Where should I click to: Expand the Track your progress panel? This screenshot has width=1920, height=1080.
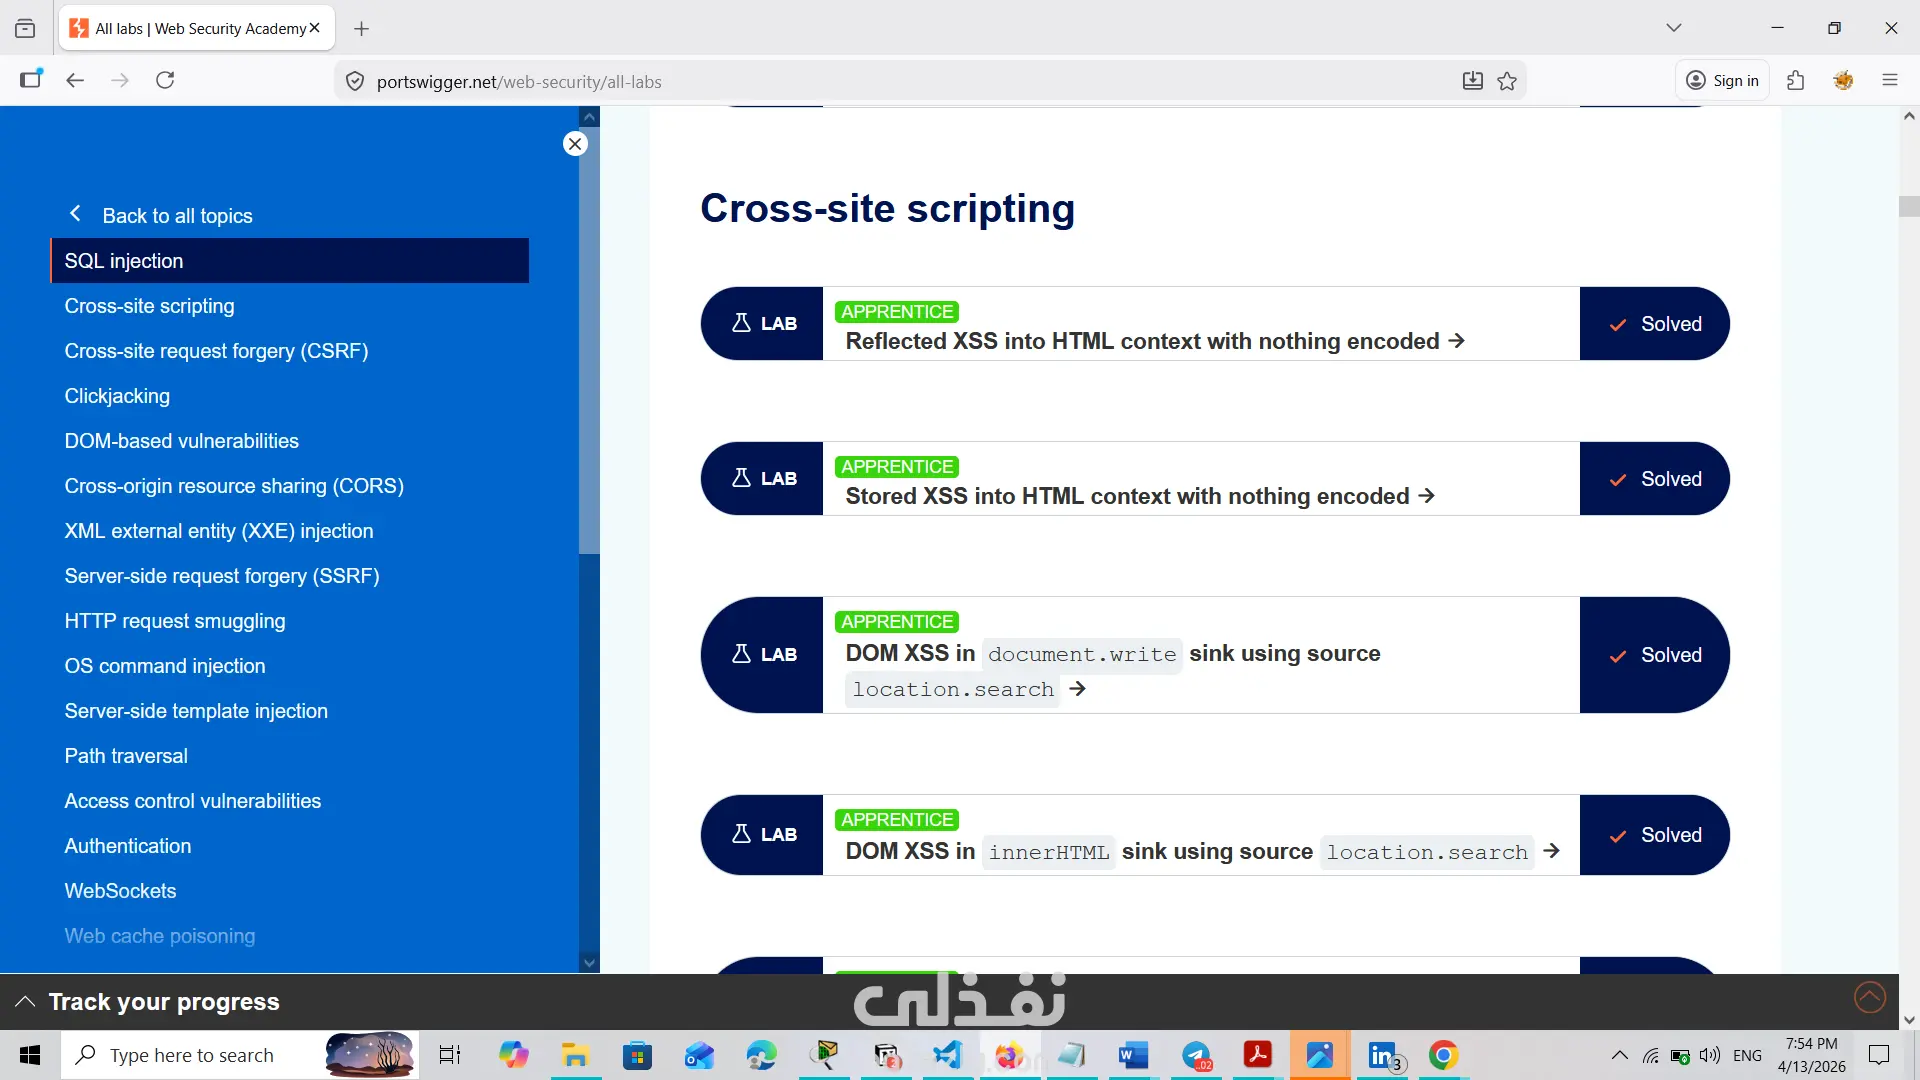[x=25, y=1002]
